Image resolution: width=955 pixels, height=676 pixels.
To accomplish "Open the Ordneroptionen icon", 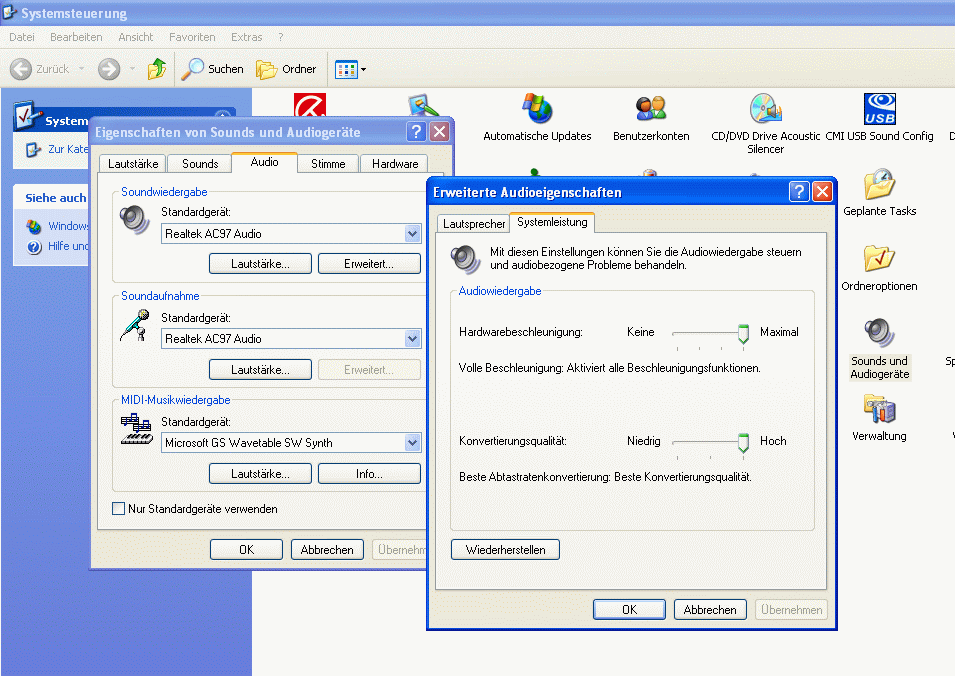I will click(x=879, y=259).
